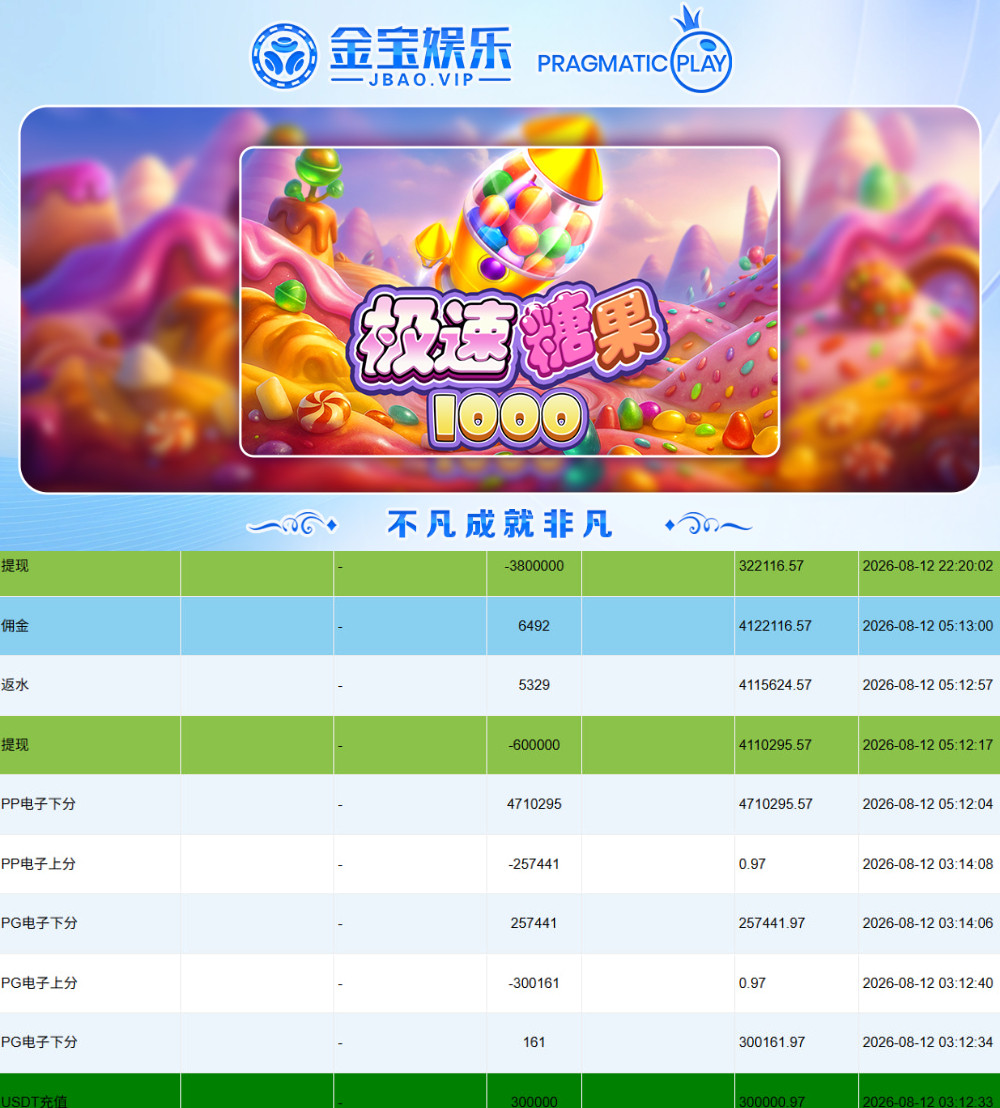The width and height of the screenshot is (1000, 1108).
Task: Click the Pragmatic Play logo
Action: click(634, 49)
